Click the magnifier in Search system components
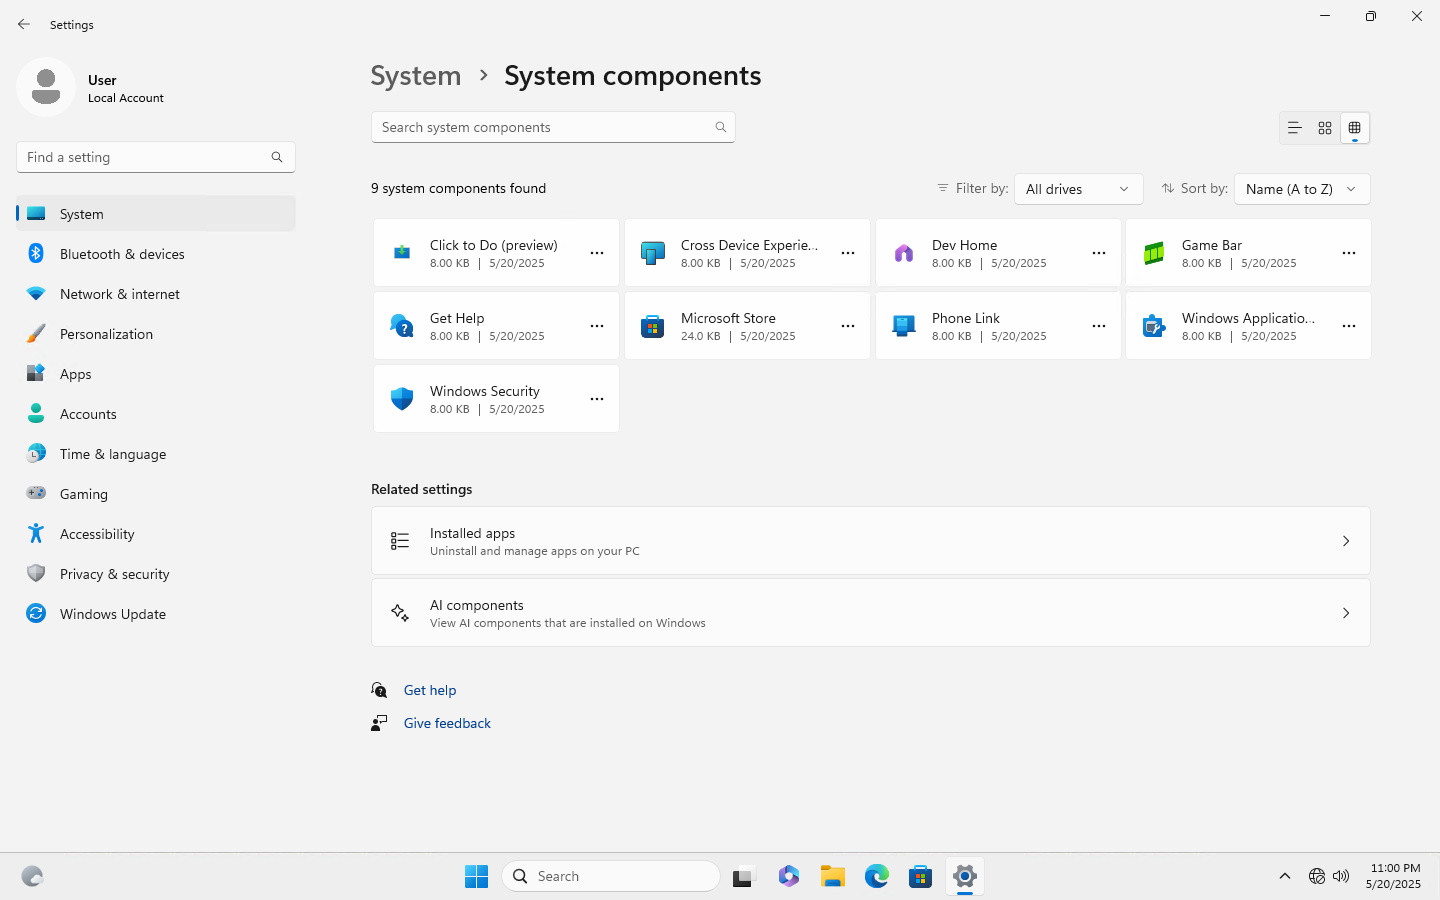 (721, 127)
